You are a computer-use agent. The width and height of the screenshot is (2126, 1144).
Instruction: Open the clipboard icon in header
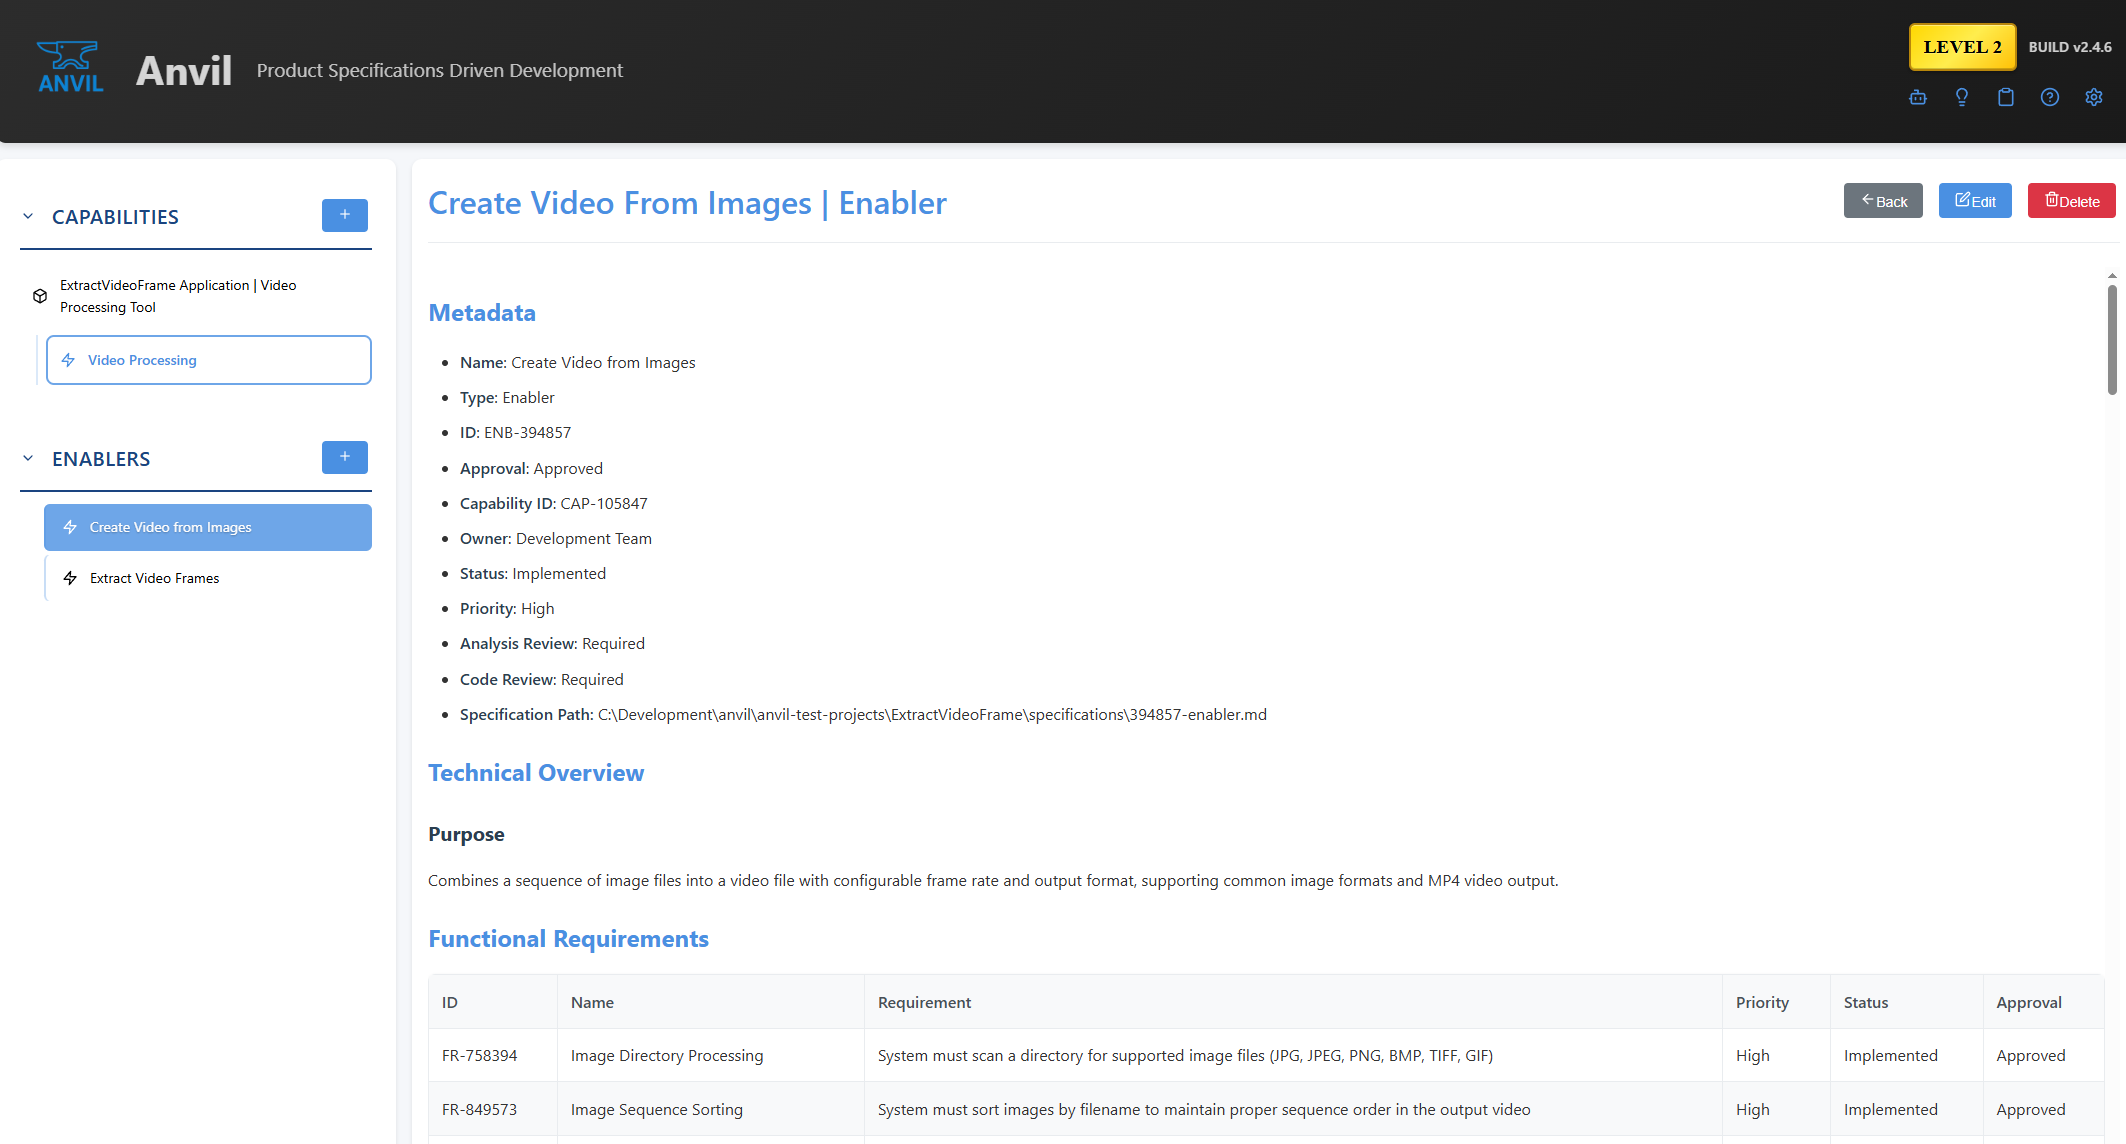point(2005,97)
